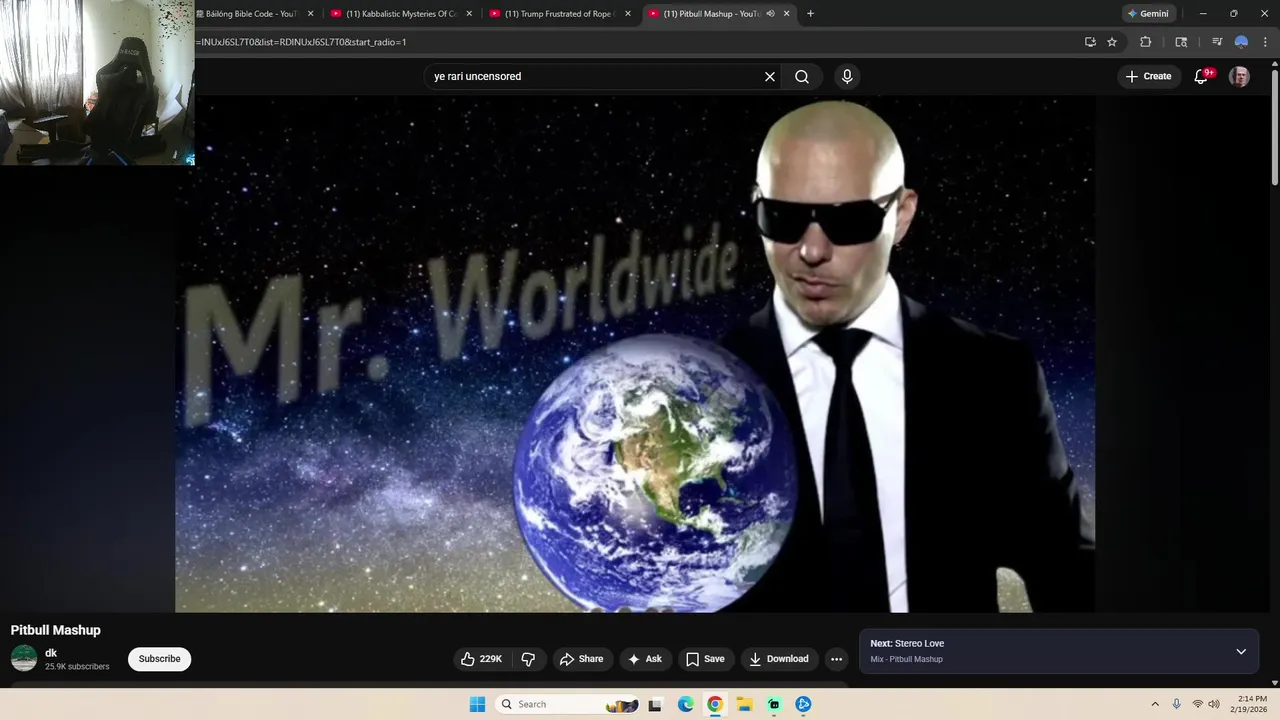Open File Explorer from taskbar
1280x720 pixels.
point(744,704)
